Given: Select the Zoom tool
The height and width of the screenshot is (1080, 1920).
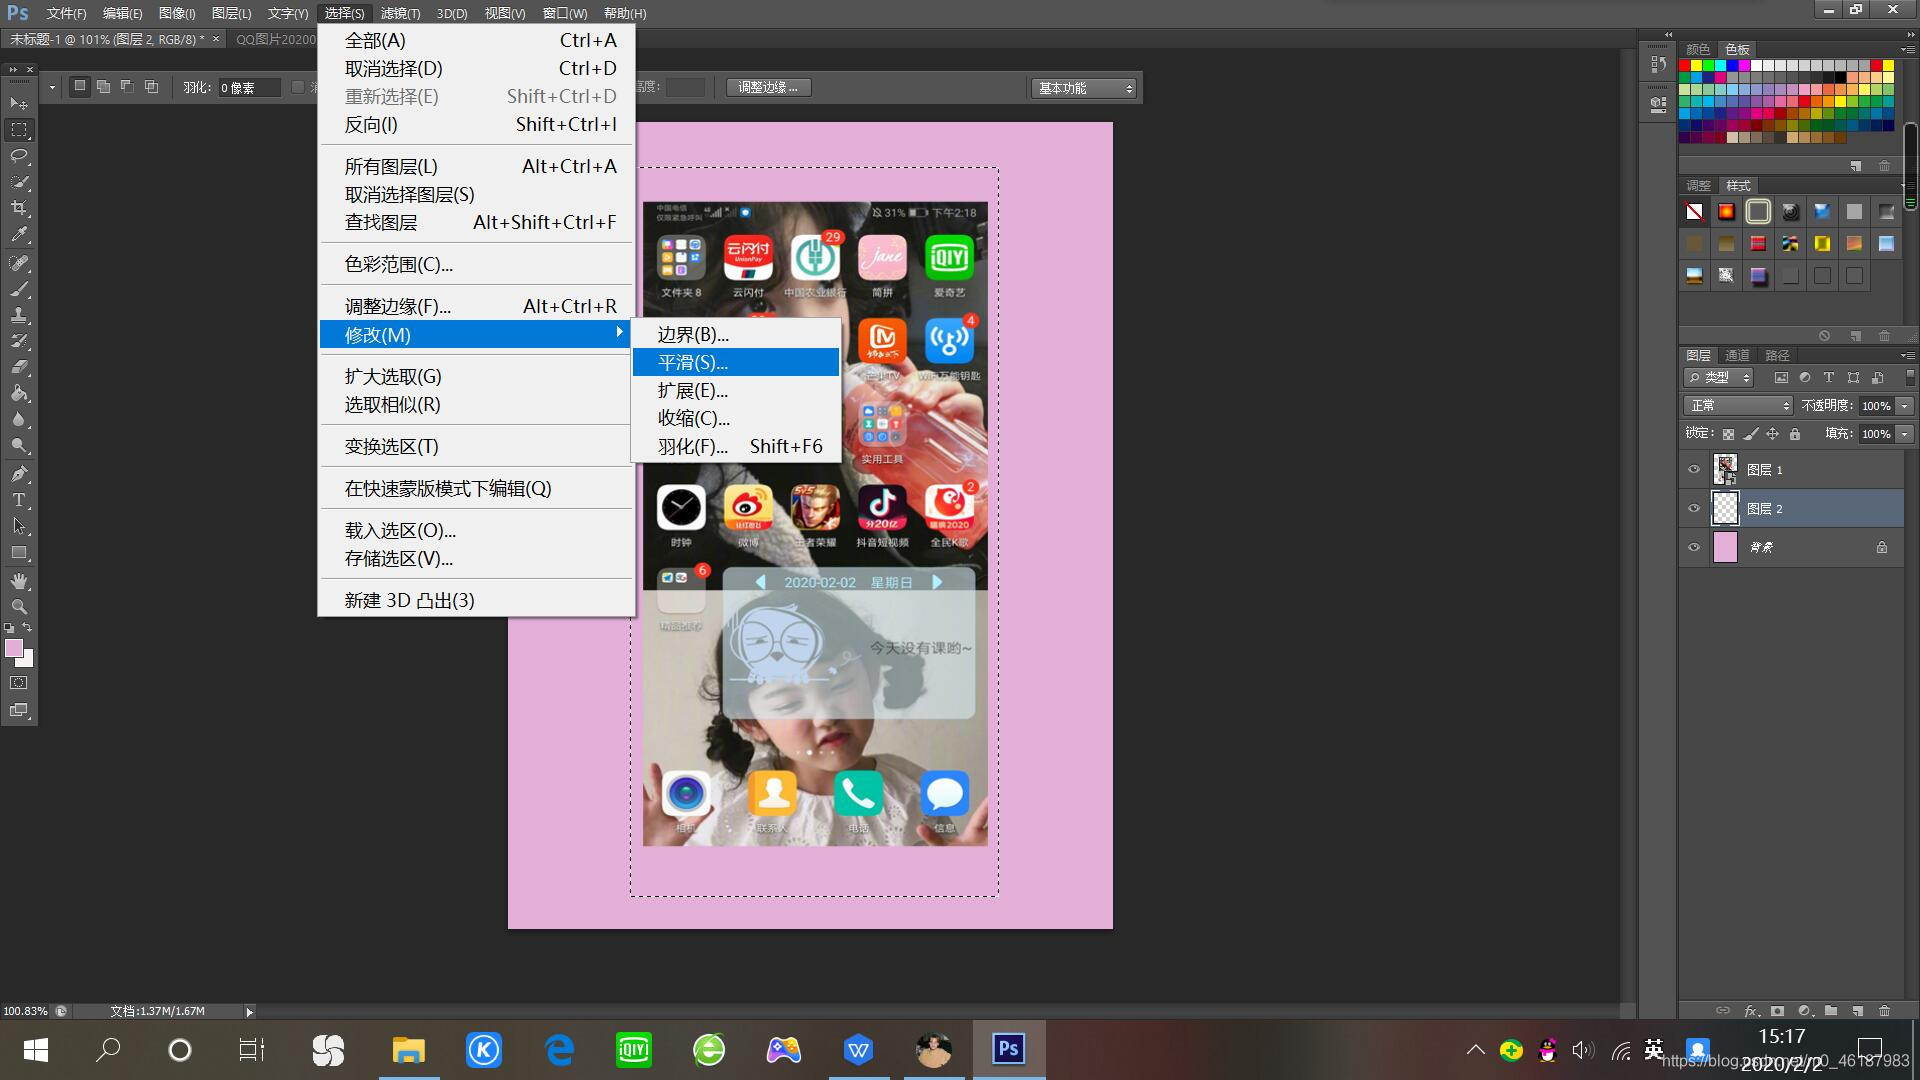Looking at the screenshot, I should pyautogui.click(x=19, y=607).
